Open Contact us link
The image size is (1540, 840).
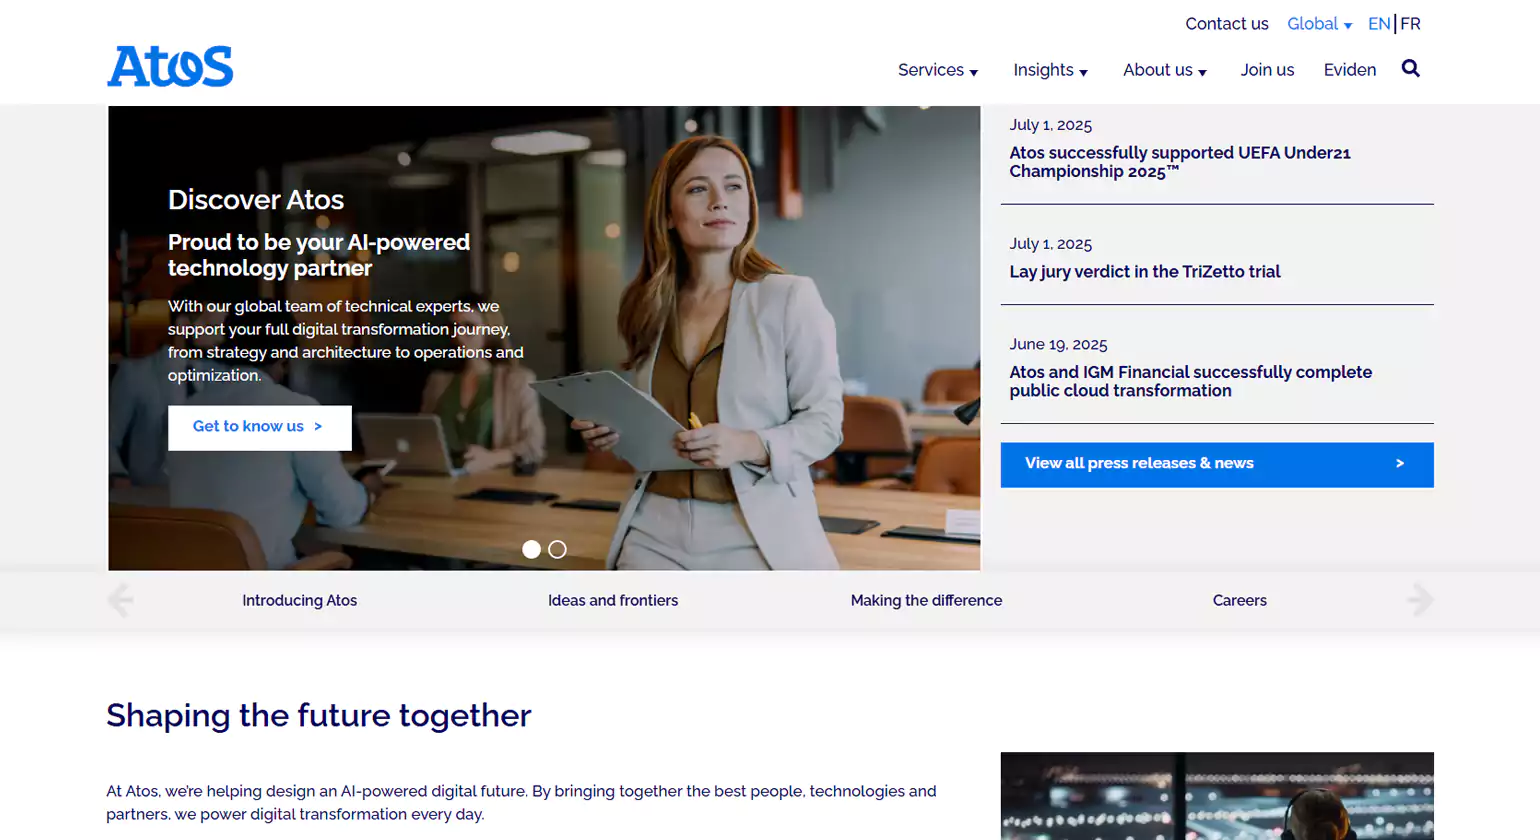tap(1226, 24)
